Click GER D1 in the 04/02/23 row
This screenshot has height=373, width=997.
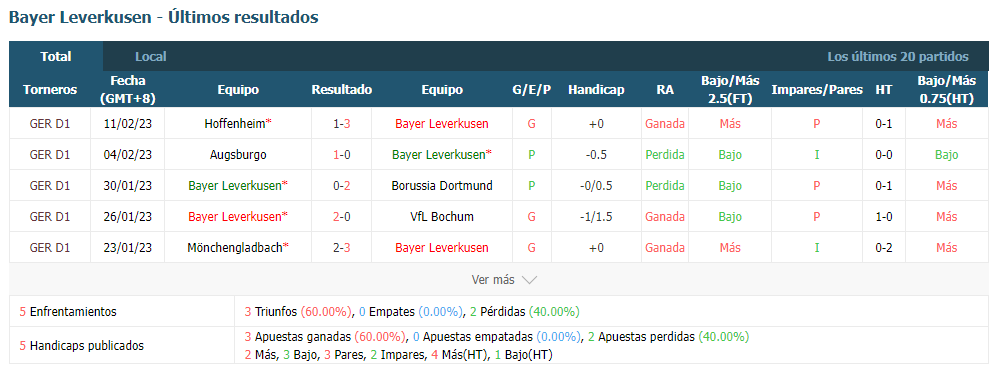point(50,154)
